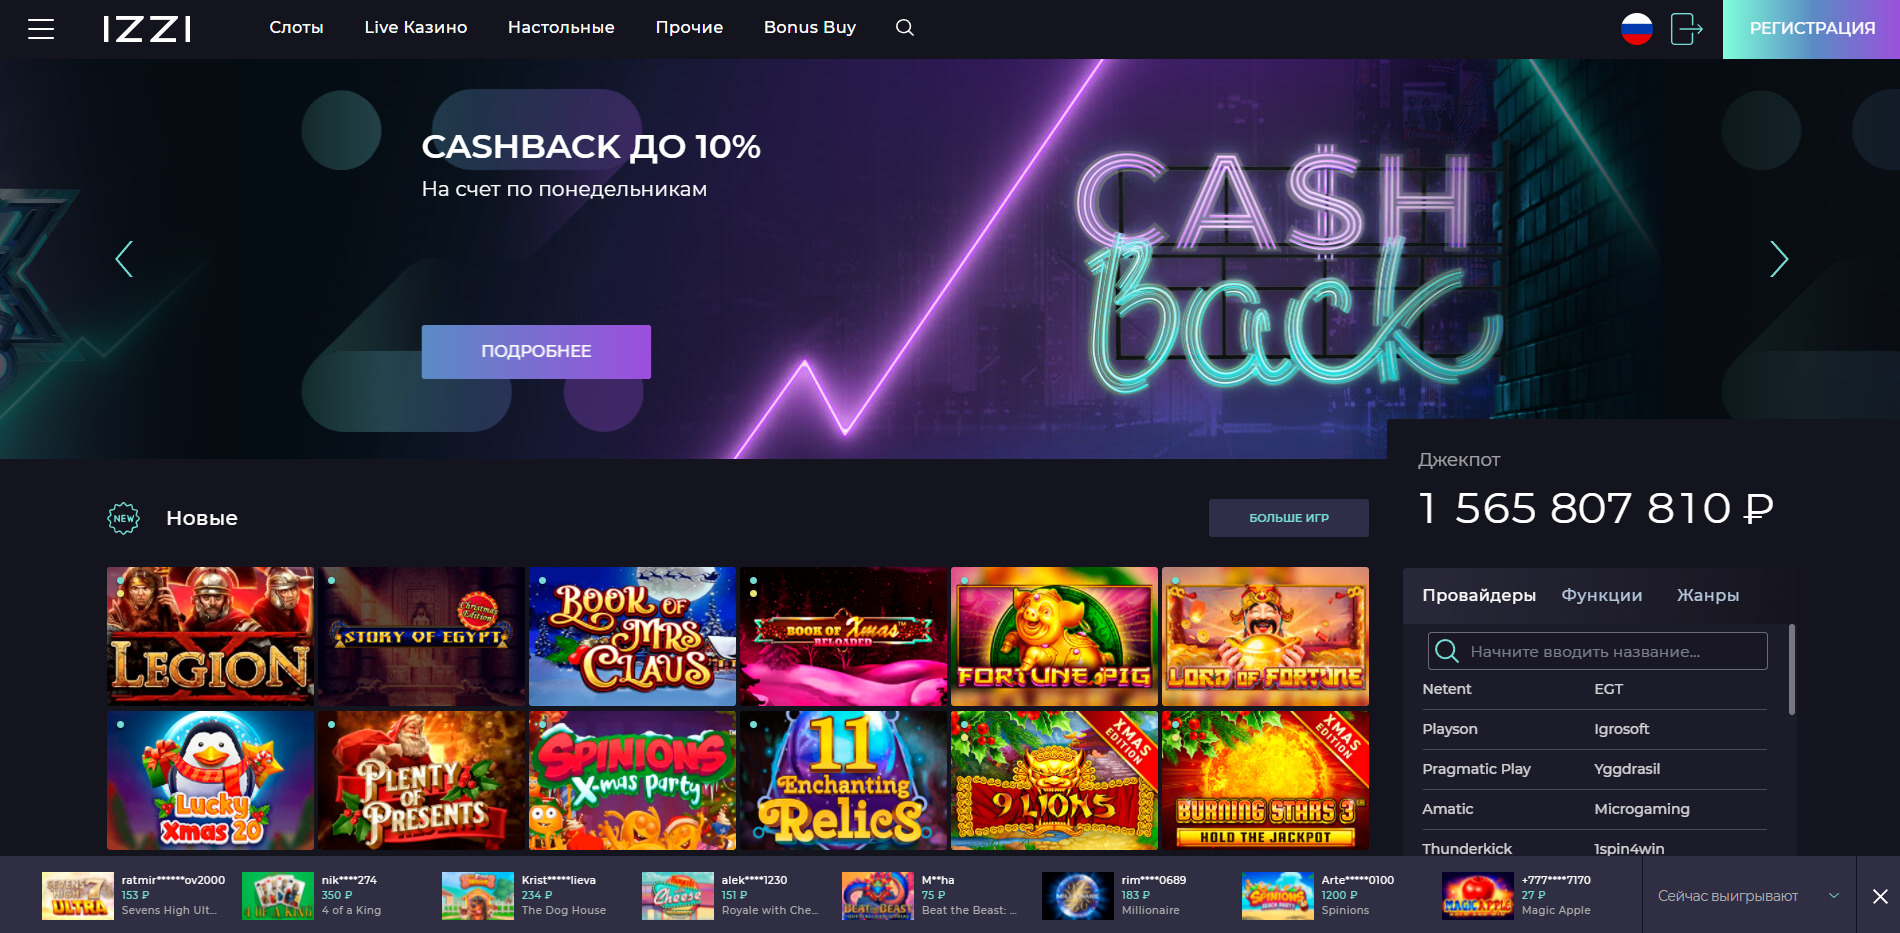The image size is (1900, 933).
Task: Click the IZZI logo
Action: pos(147,29)
